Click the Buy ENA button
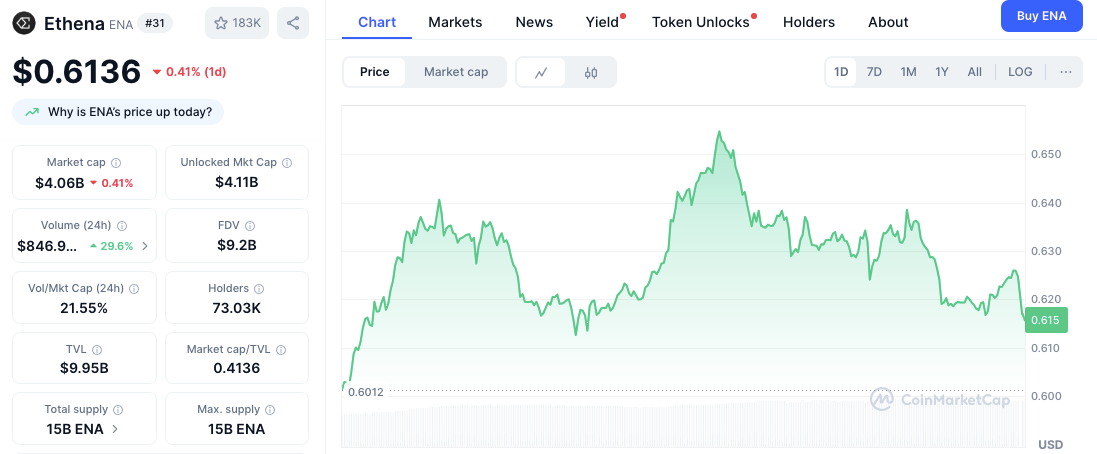 [1041, 17]
